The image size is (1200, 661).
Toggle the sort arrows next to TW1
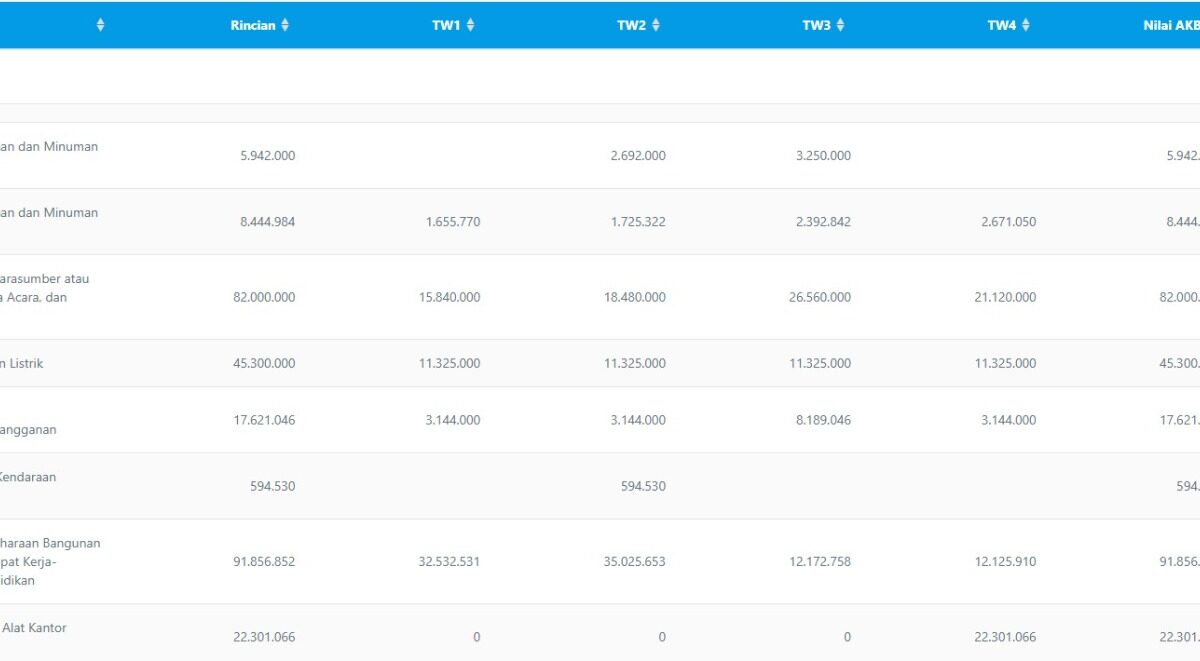pyautogui.click(x=470, y=25)
